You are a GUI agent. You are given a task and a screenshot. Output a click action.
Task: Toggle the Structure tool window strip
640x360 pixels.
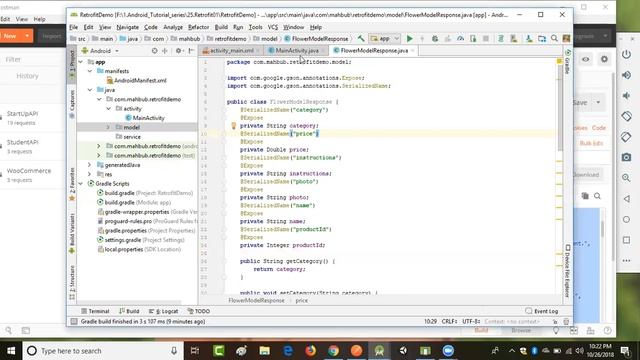pos(72,282)
